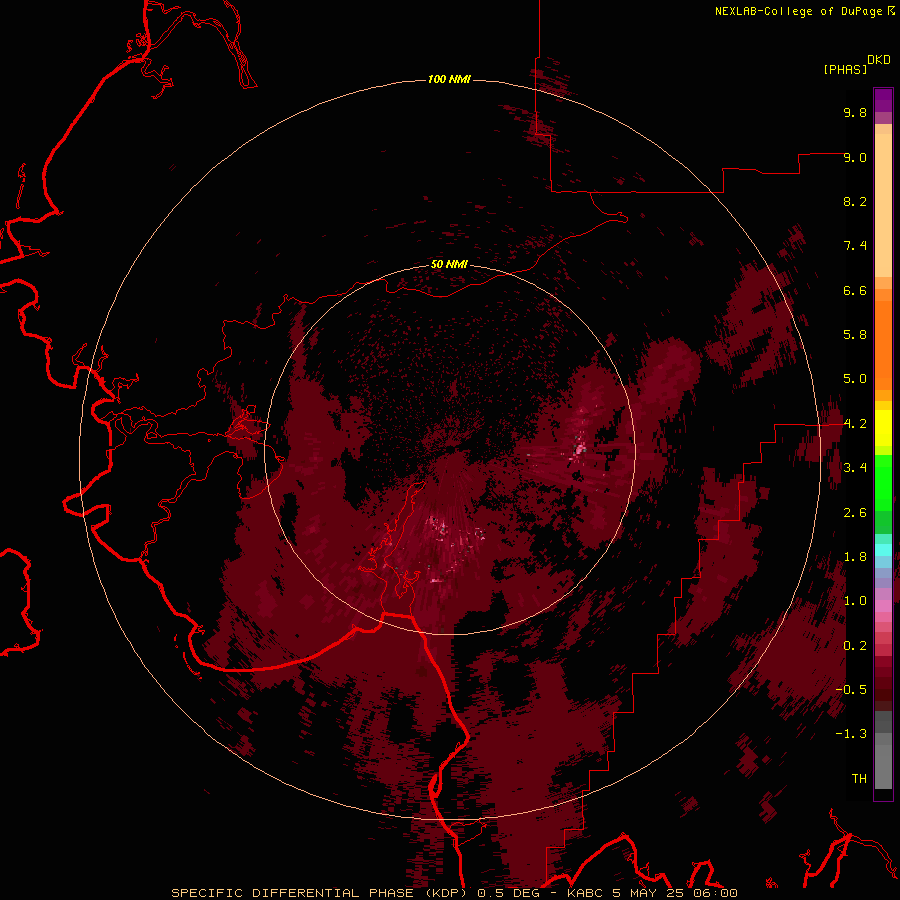
Task: Click the 8.2 legend value
Action: tap(855, 201)
